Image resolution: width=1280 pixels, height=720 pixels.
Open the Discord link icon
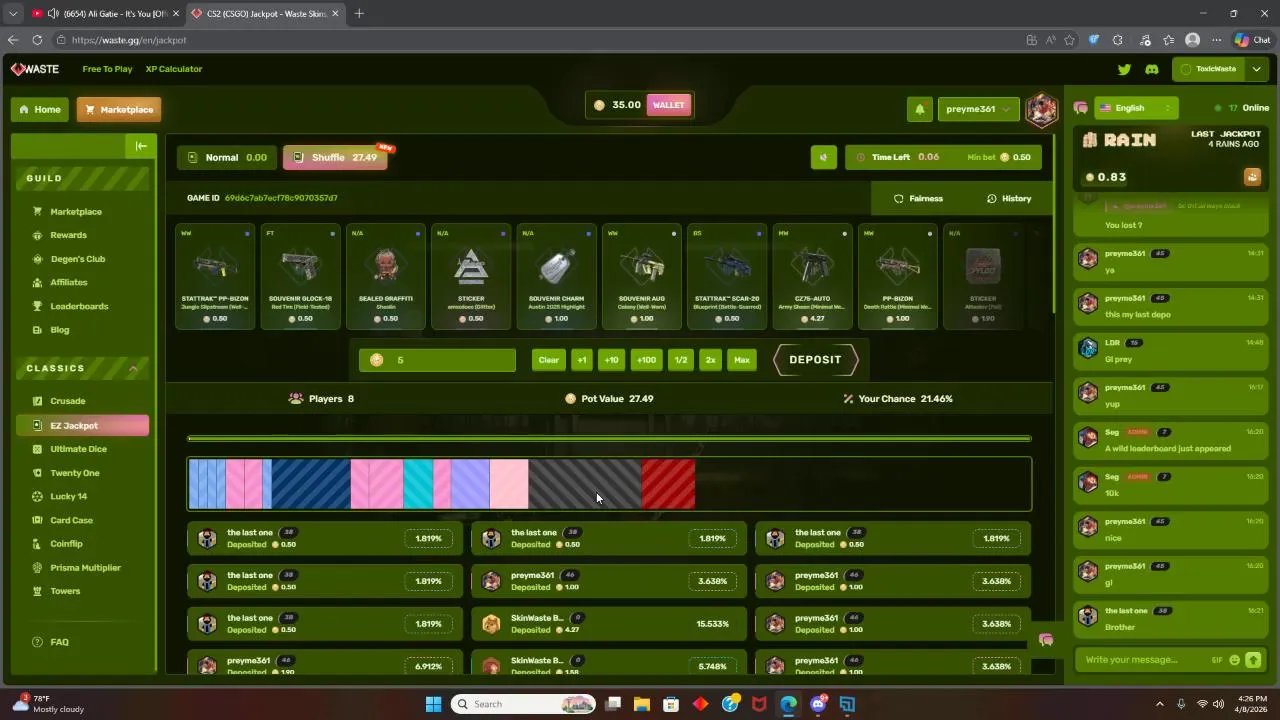(1152, 69)
